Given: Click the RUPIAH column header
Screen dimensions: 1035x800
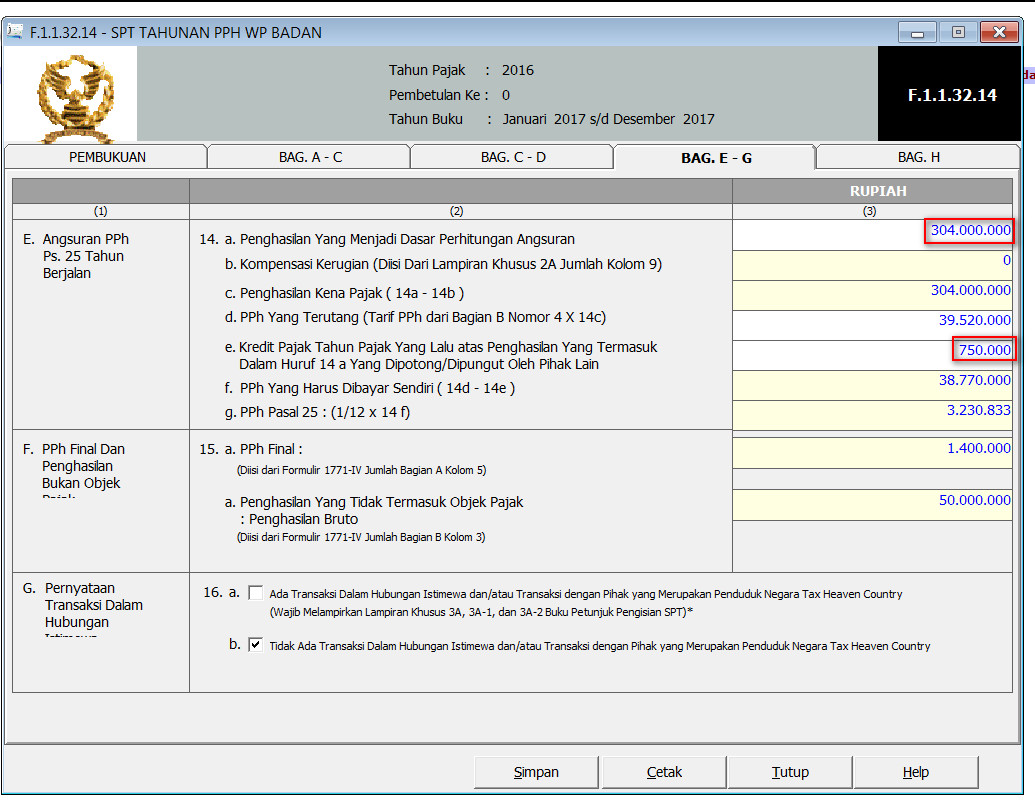Looking at the screenshot, I should click(872, 191).
